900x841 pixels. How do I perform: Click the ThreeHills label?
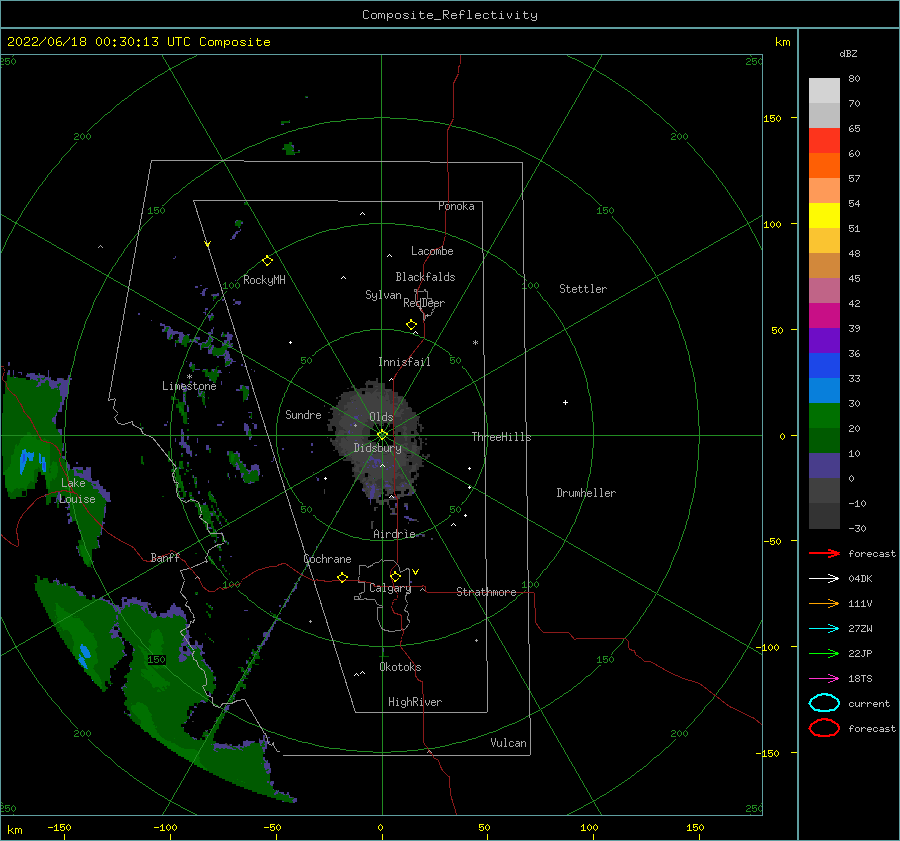(501, 437)
